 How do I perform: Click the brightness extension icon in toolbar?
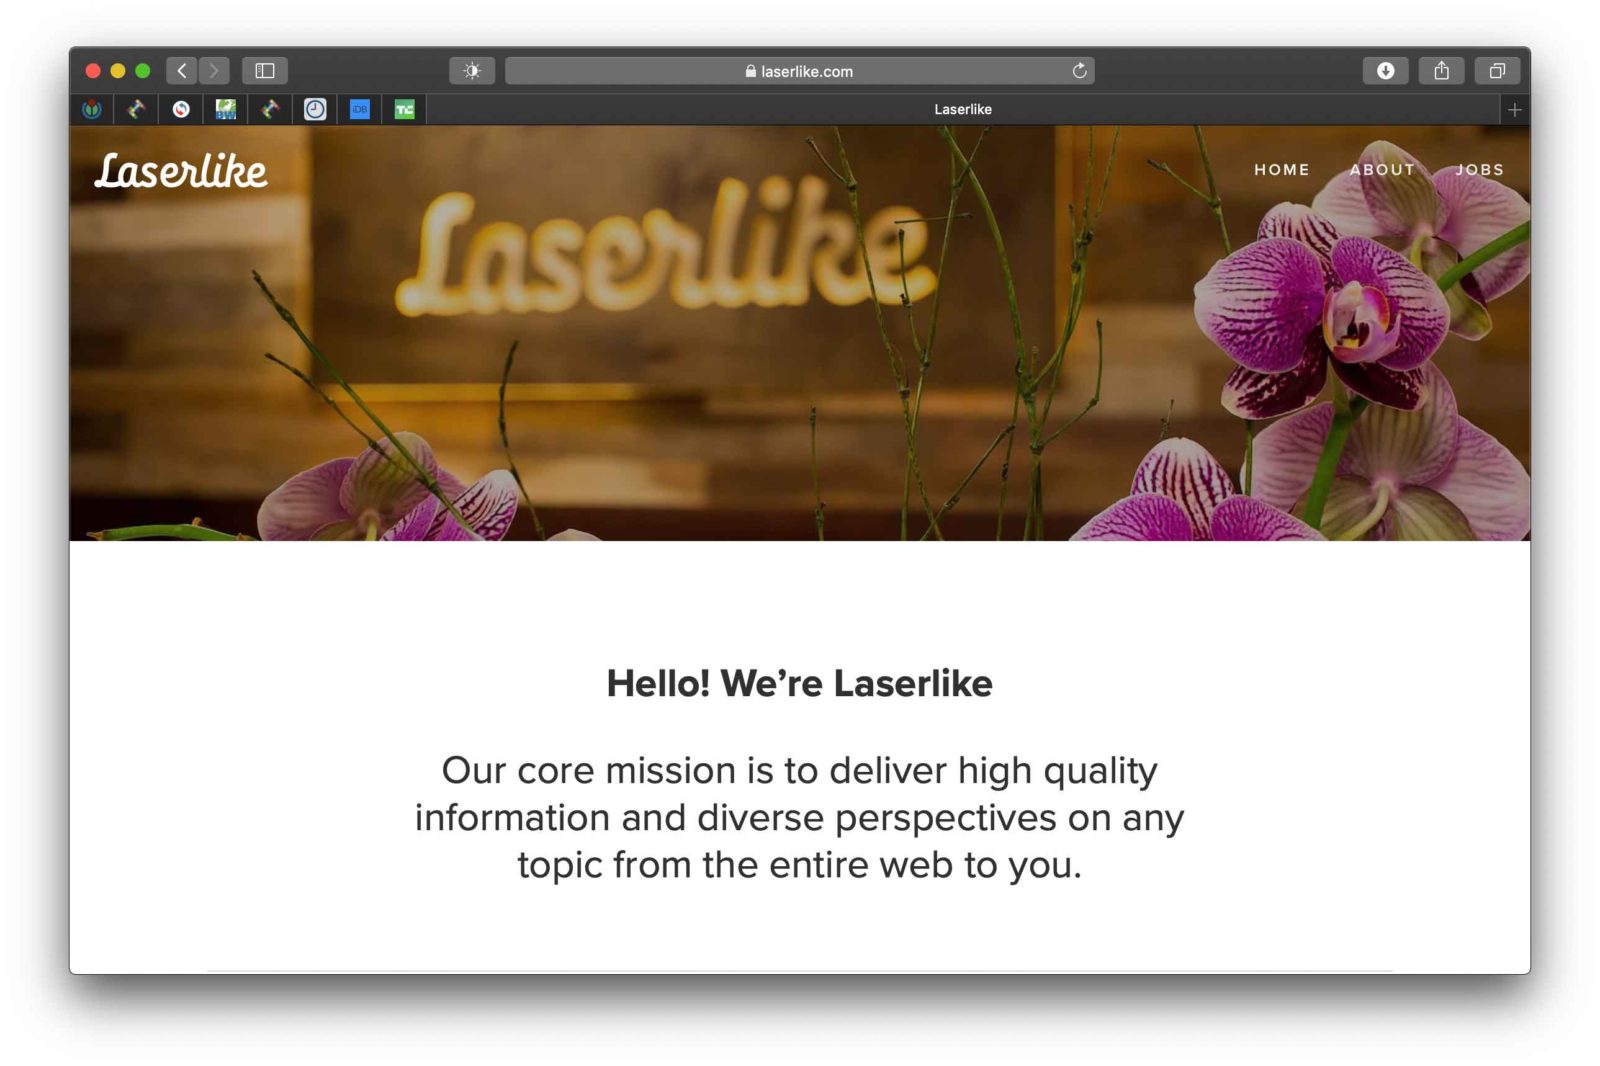[x=472, y=71]
